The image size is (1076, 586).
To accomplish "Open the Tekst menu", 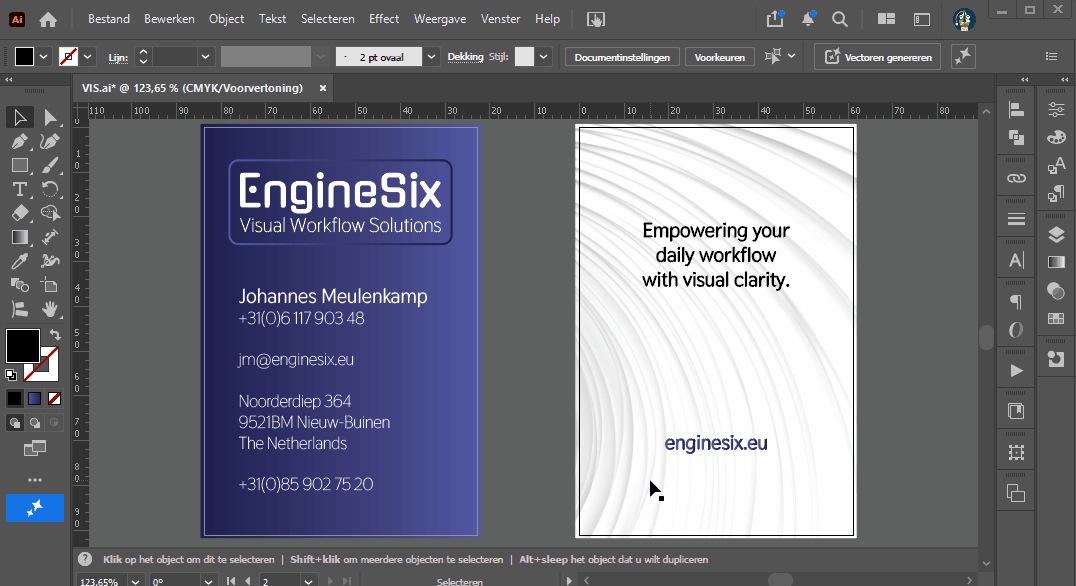I will point(272,19).
